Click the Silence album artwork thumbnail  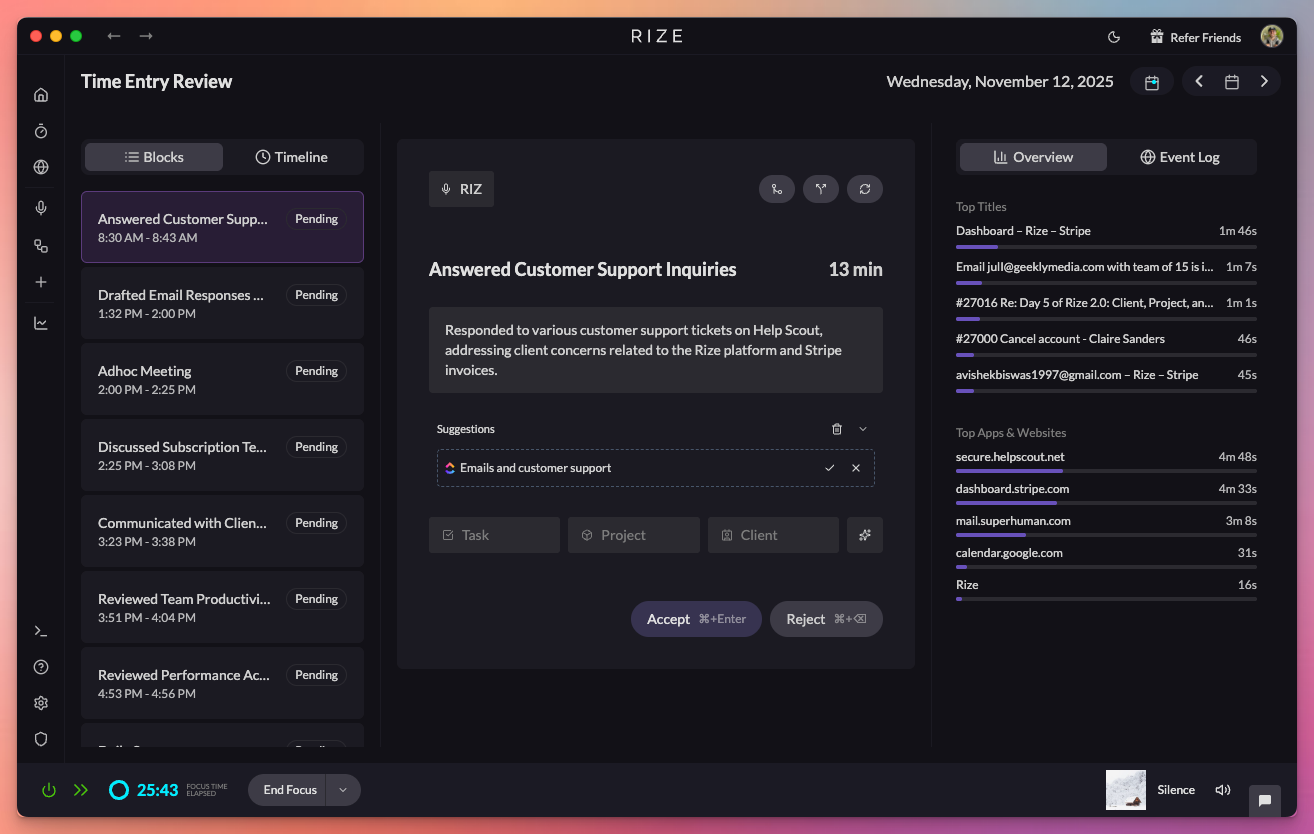pyautogui.click(x=1126, y=790)
